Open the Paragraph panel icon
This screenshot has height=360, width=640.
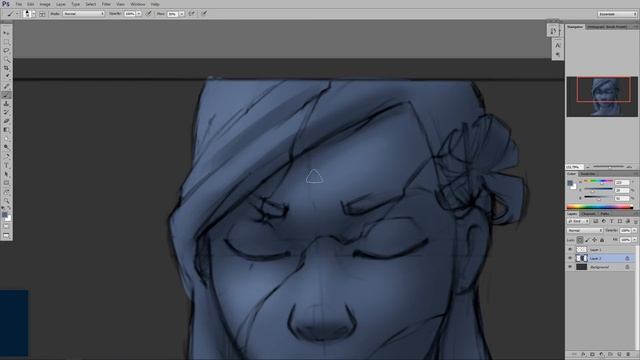pyautogui.click(x=558, y=55)
